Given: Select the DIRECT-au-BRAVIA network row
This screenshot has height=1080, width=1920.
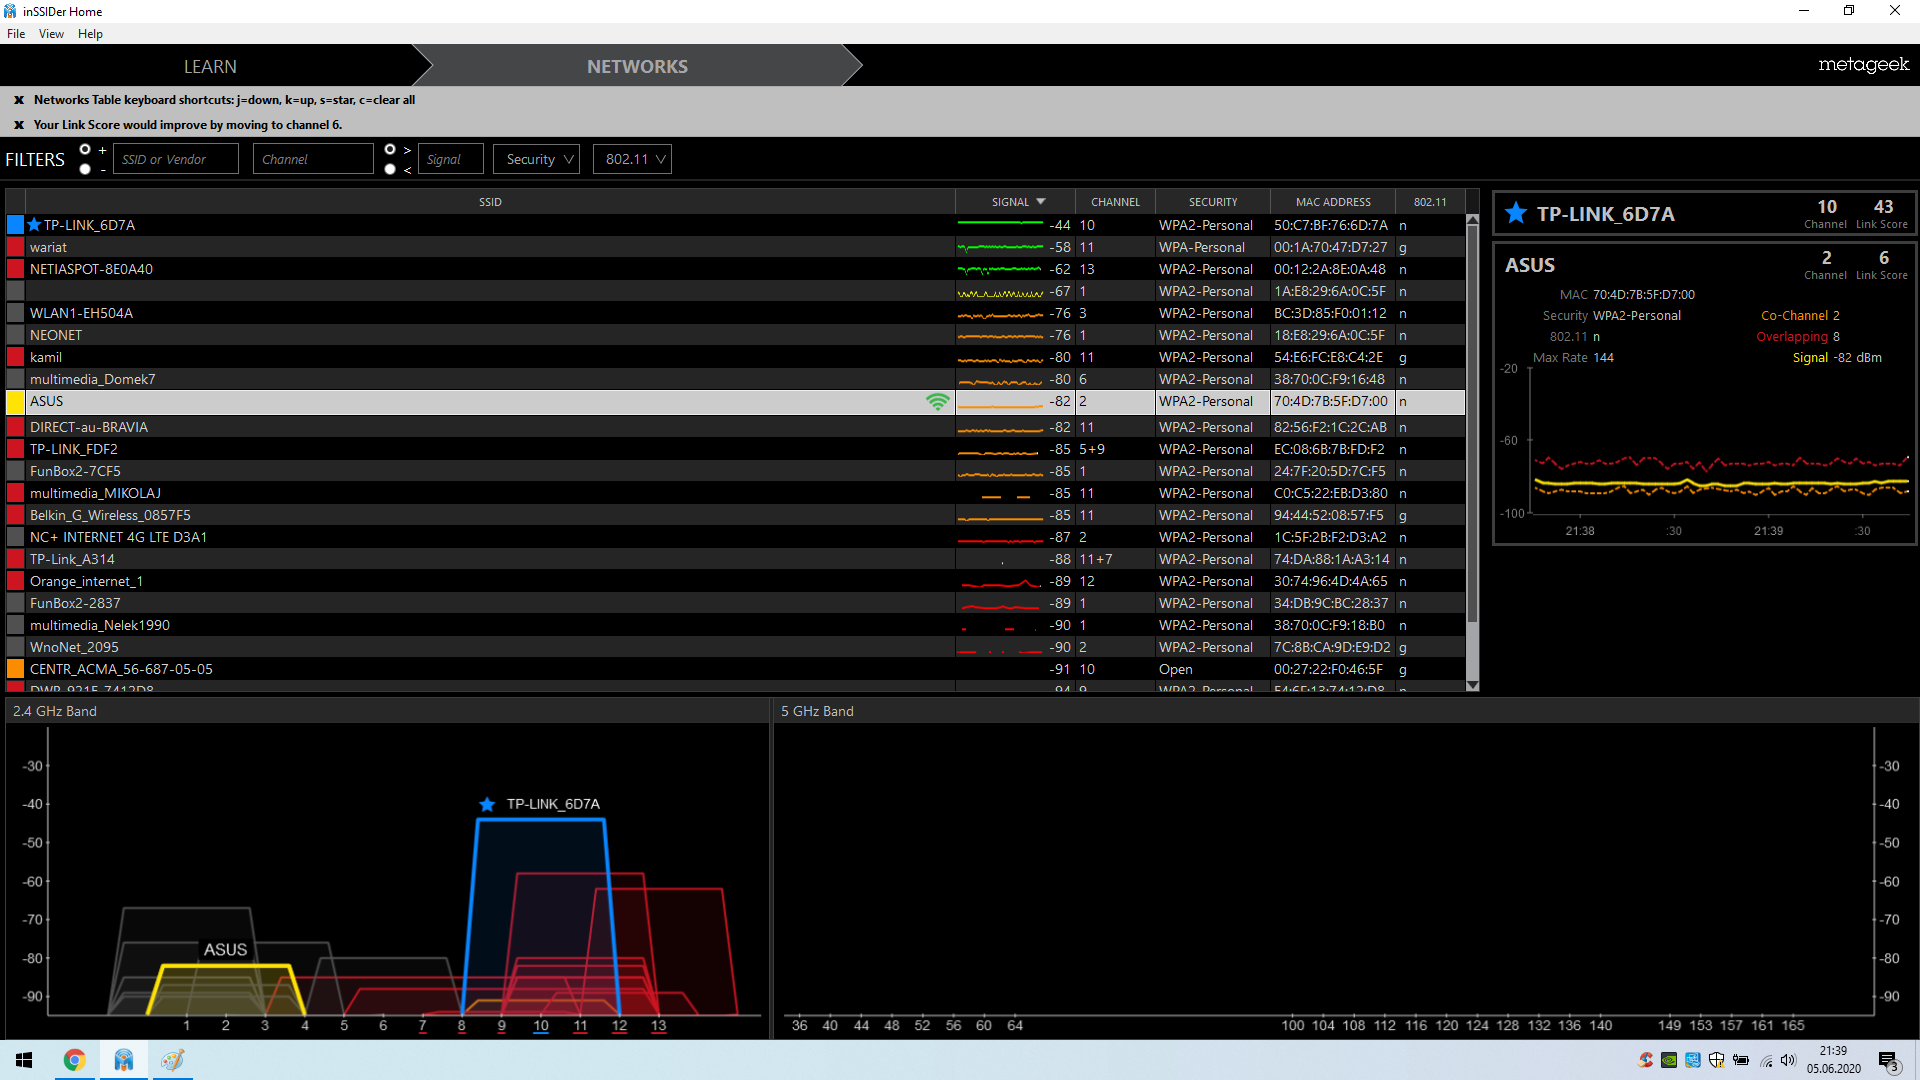Looking at the screenshot, I should [736, 427].
